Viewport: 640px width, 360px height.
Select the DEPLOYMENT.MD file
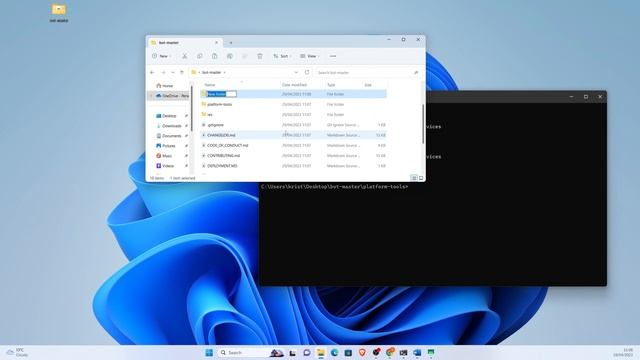point(293,166)
